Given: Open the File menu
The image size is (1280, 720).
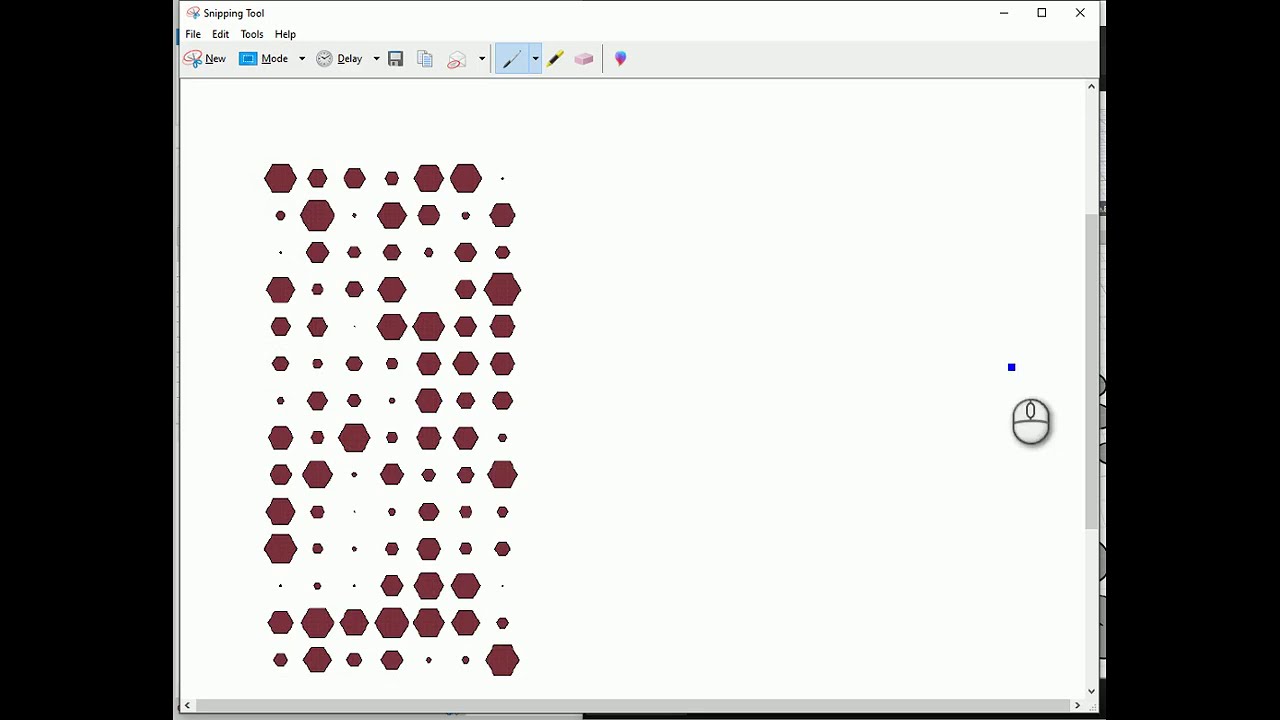Looking at the screenshot, I should tap(193, 34).
